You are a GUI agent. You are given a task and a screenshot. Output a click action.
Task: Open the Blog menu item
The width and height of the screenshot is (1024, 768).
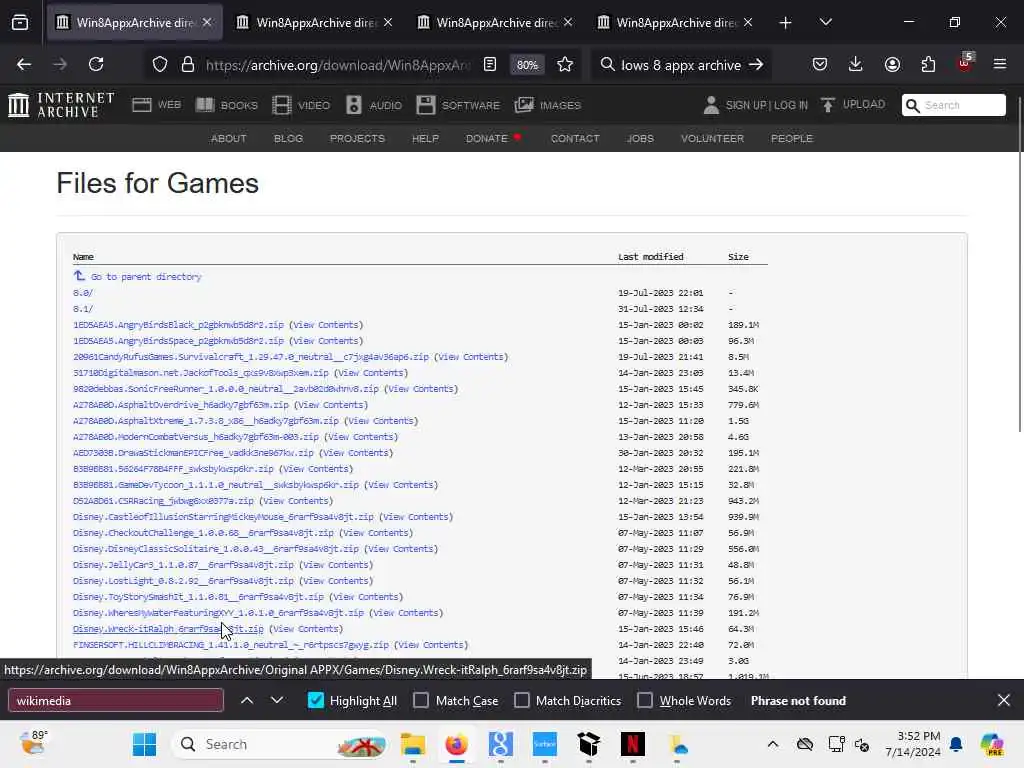pyautogui.click(x=288, y=138)
